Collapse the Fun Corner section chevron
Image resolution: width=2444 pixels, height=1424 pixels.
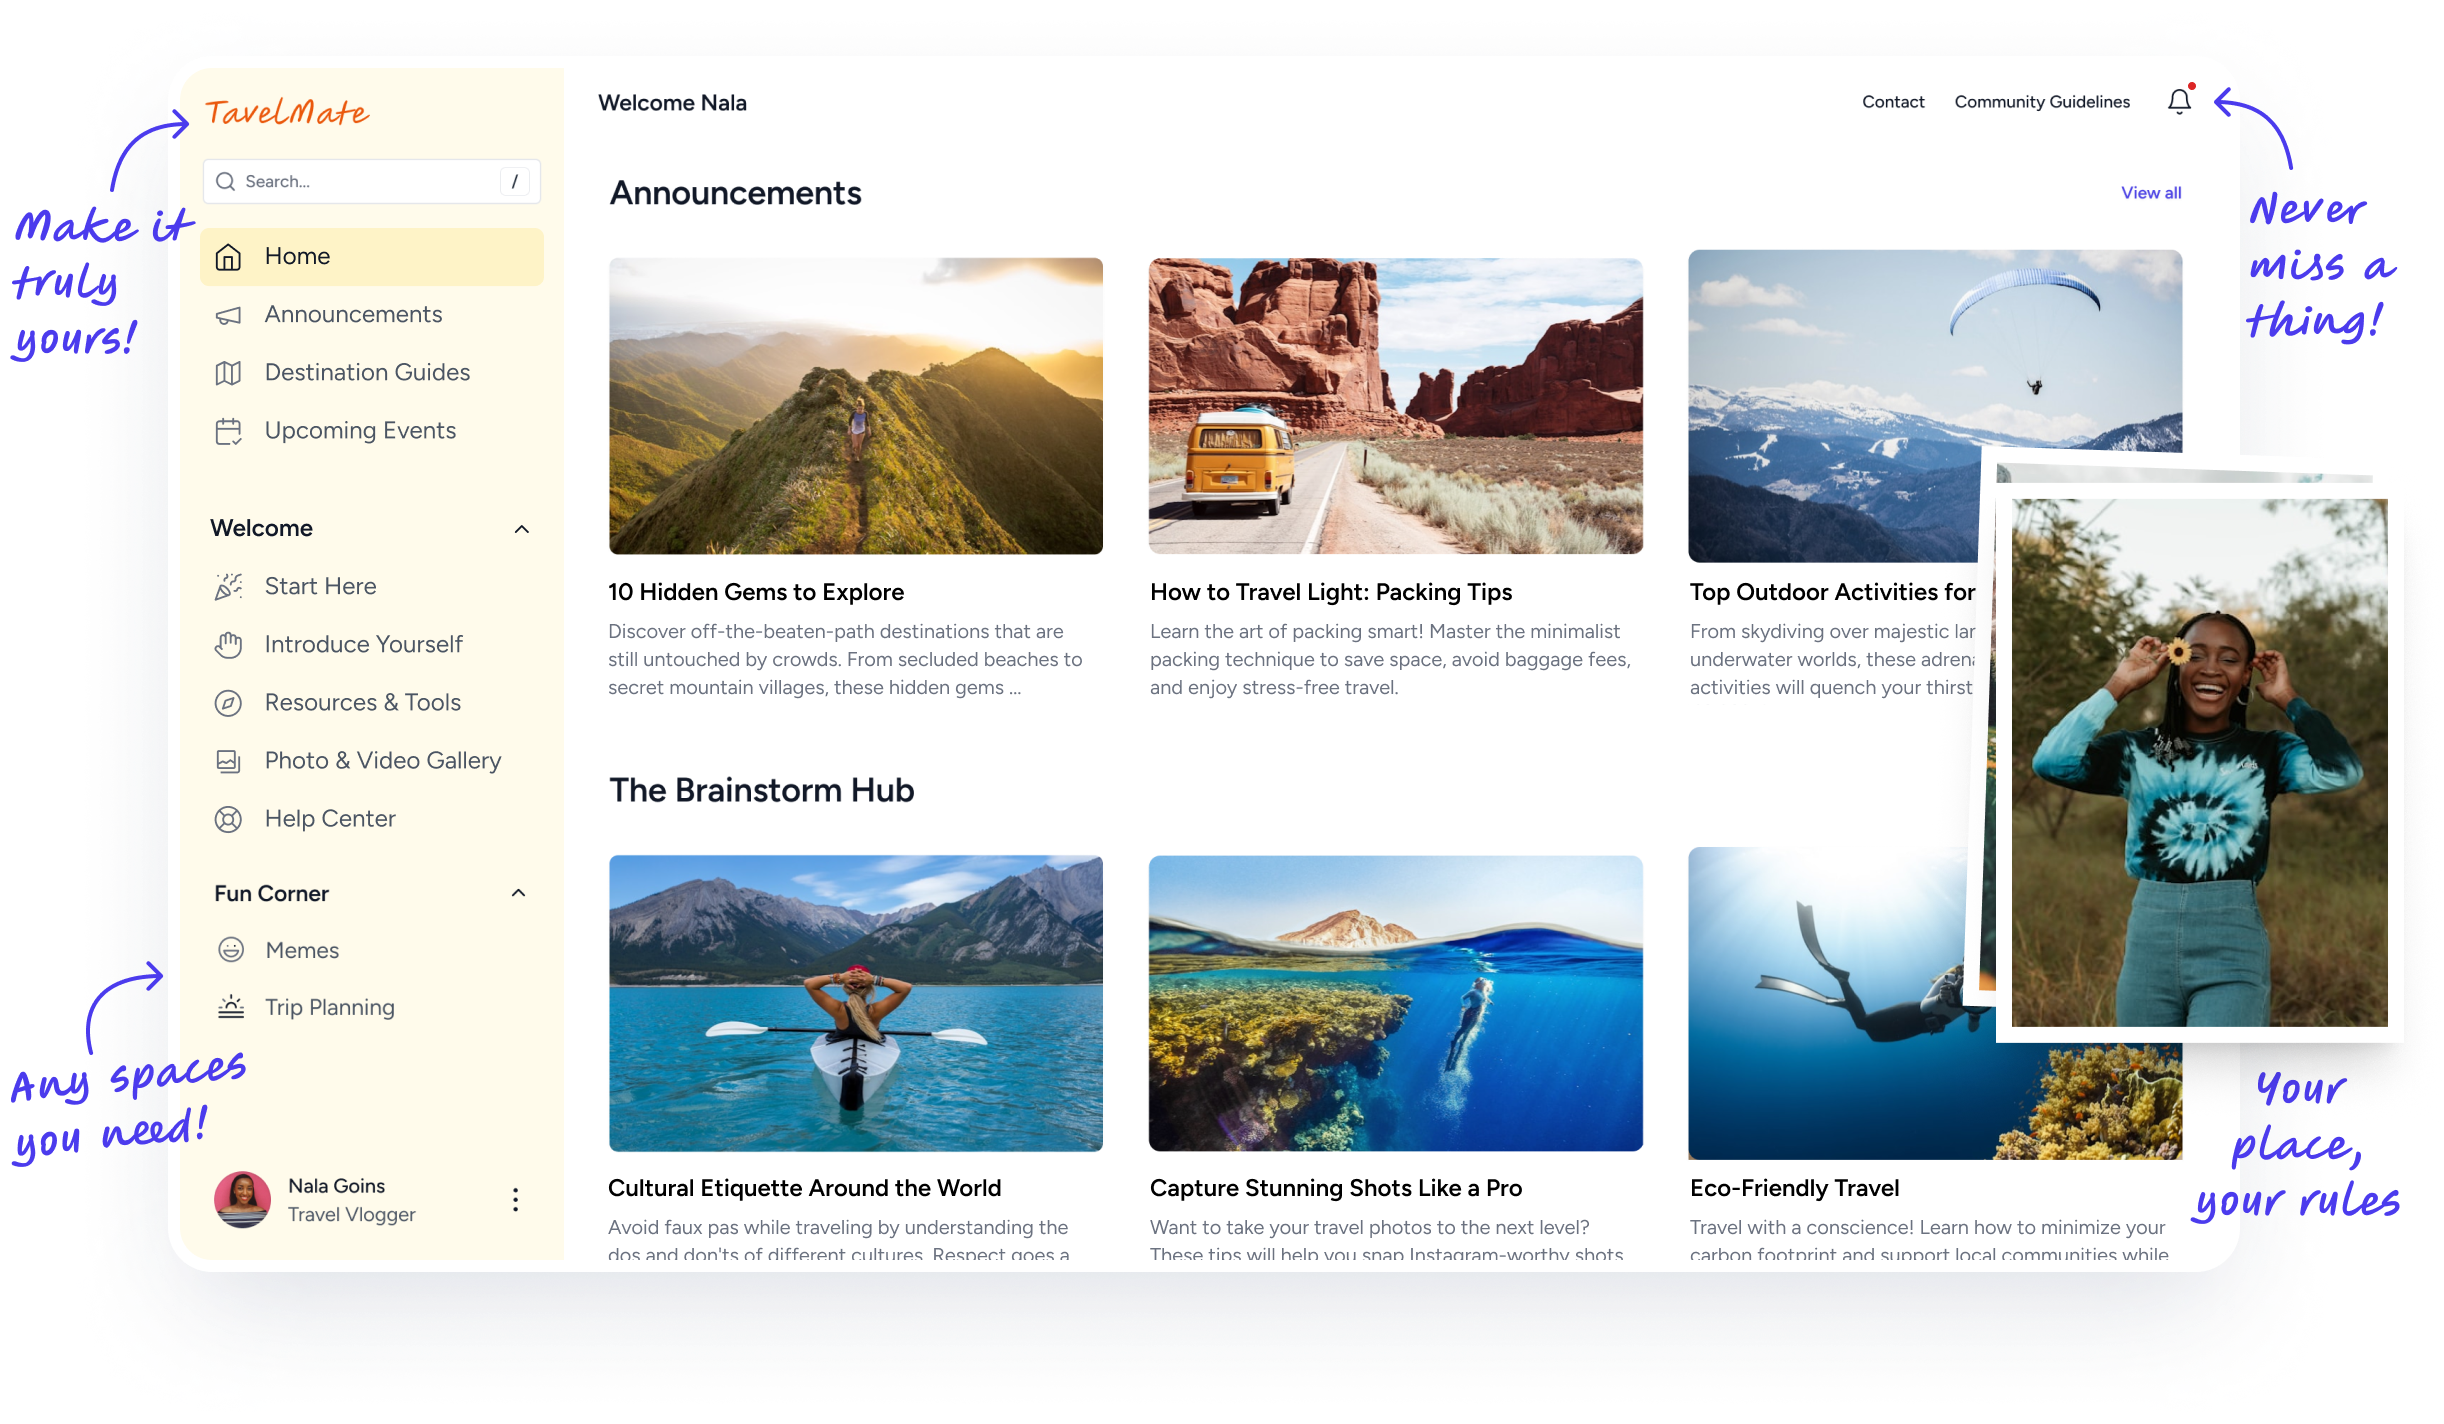[518, 893]
